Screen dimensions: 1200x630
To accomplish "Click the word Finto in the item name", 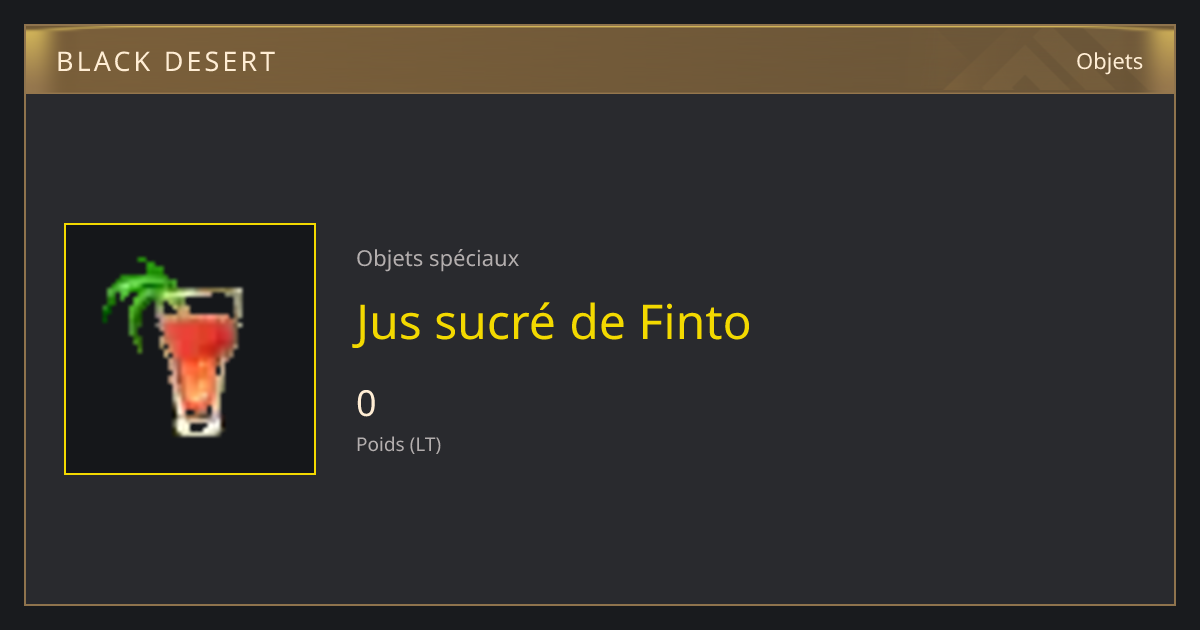I will (694, 322).
